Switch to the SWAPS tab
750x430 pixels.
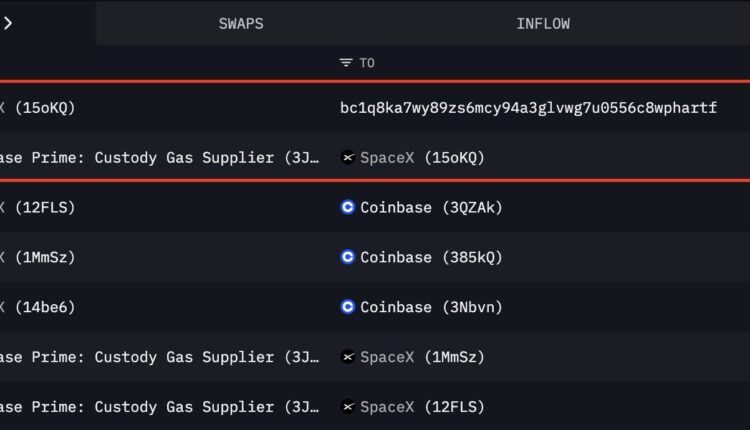[x=241, y=23]
